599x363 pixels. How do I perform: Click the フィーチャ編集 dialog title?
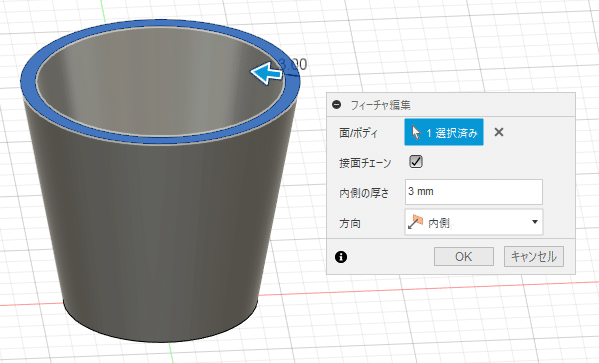380,105
